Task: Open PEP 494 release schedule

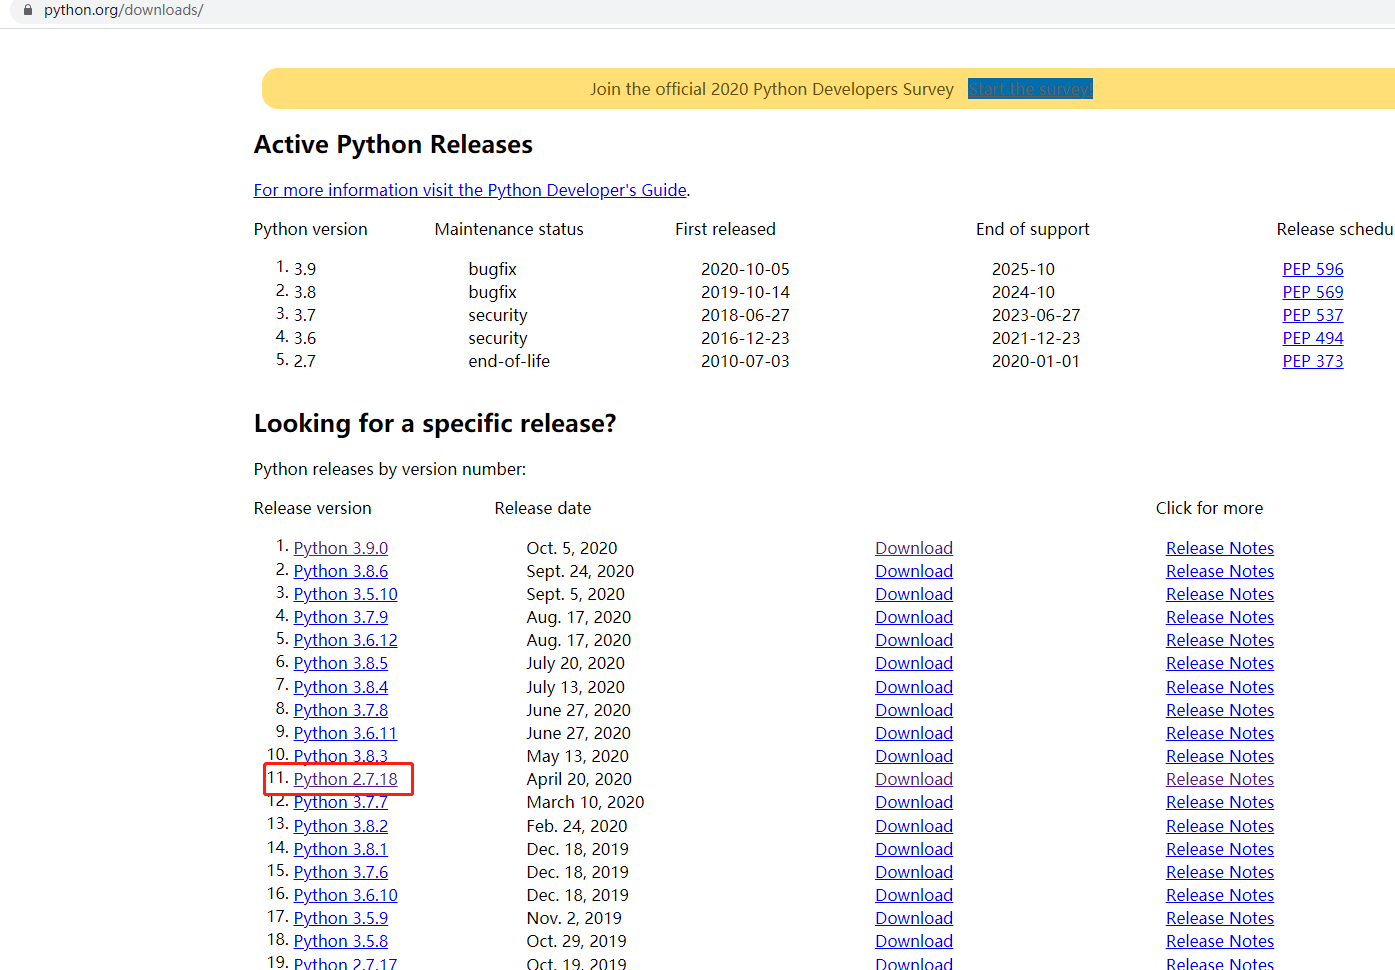Action: click(1313, 338)
